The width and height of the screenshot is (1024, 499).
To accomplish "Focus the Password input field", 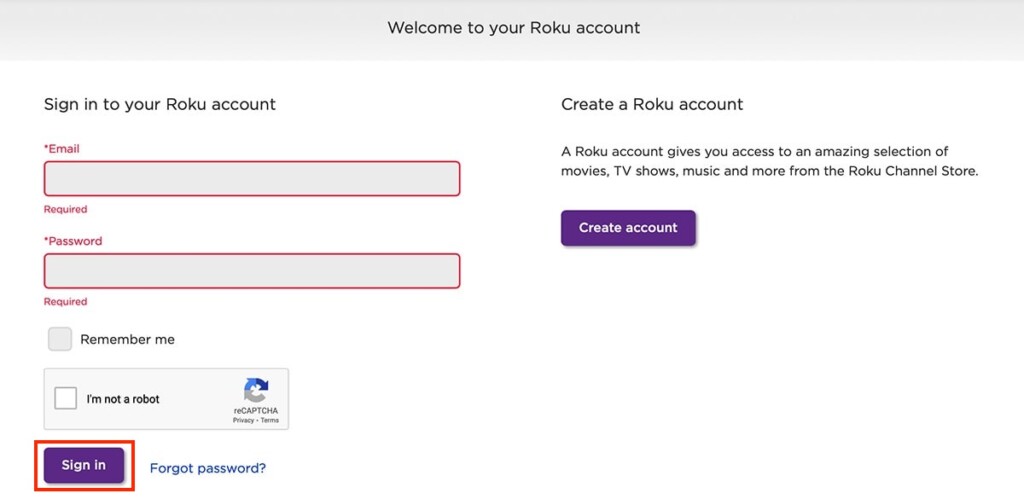I will tap(252, 270).
